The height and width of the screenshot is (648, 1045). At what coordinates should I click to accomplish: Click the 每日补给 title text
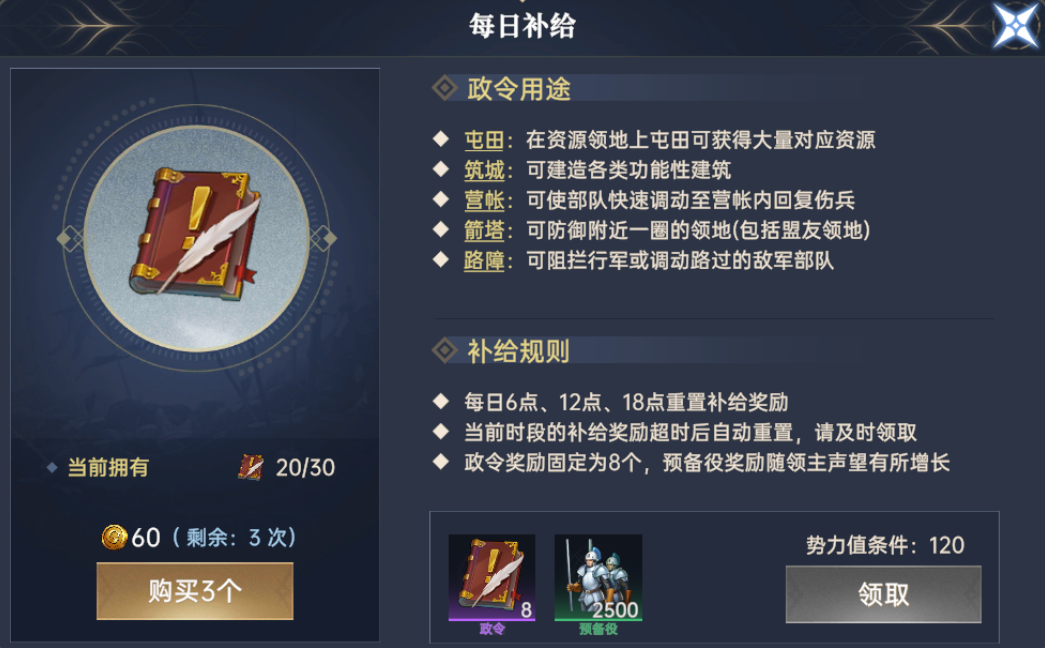point(522,26)
